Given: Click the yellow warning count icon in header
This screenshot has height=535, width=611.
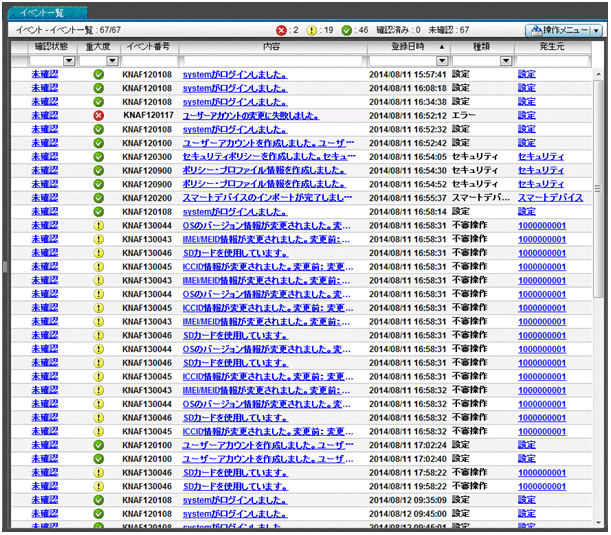Looking at the screenshot, I should click(312, 31).
